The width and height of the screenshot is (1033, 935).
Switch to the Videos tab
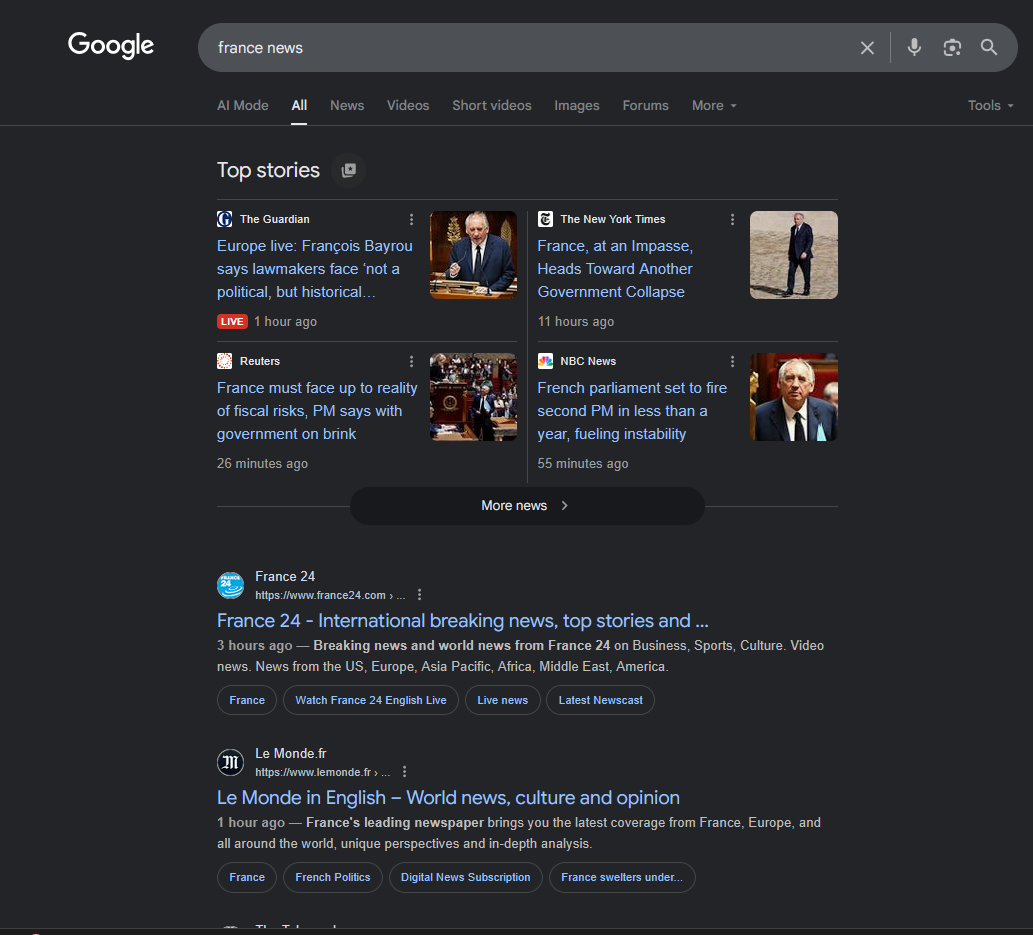coord(408,105)
